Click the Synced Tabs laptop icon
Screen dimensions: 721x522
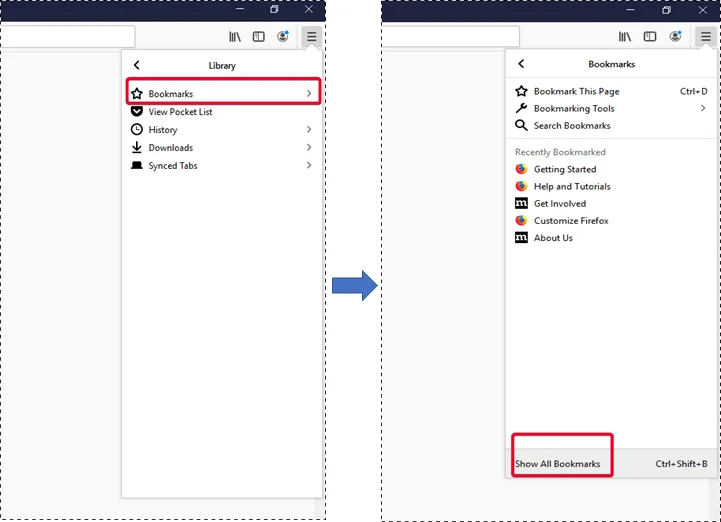tap(137, 165)
